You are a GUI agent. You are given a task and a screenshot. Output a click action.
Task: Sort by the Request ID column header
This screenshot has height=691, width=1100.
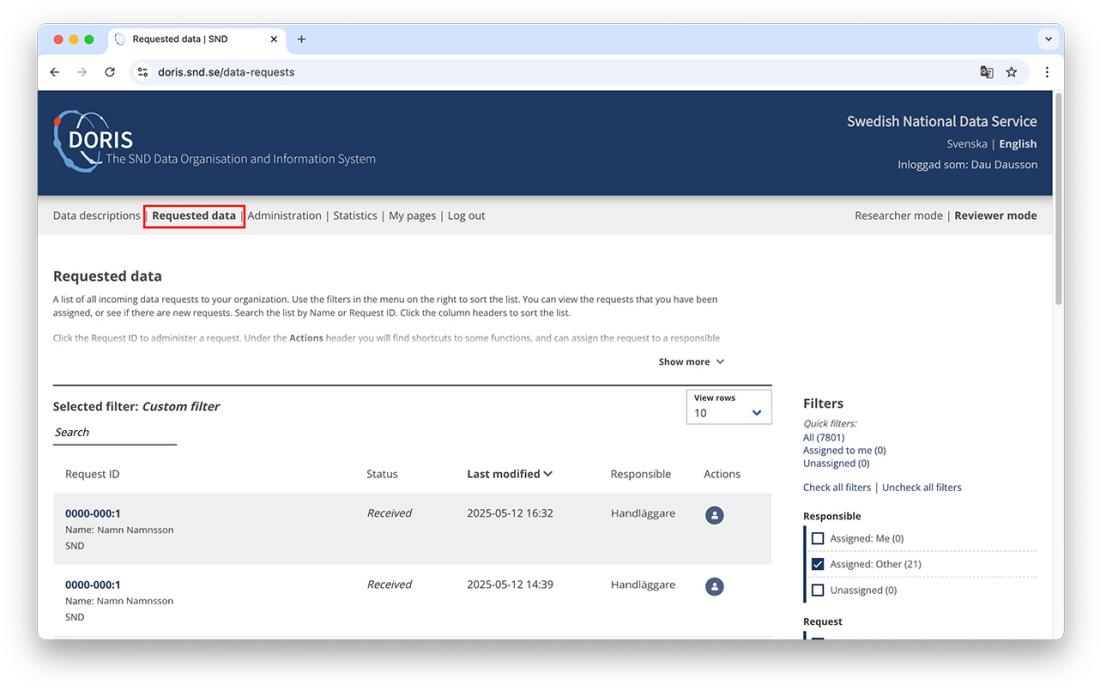tap(92, 474)
